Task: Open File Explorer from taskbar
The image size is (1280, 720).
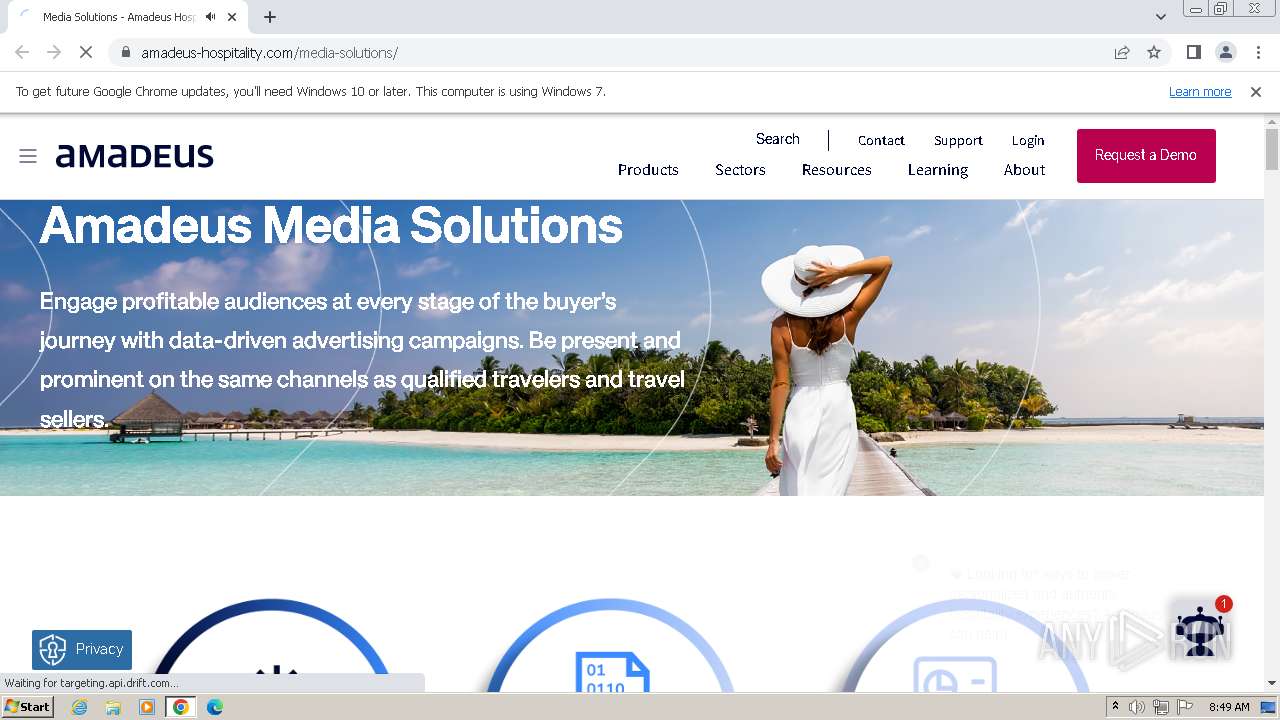Action: (x=113, y=707)
